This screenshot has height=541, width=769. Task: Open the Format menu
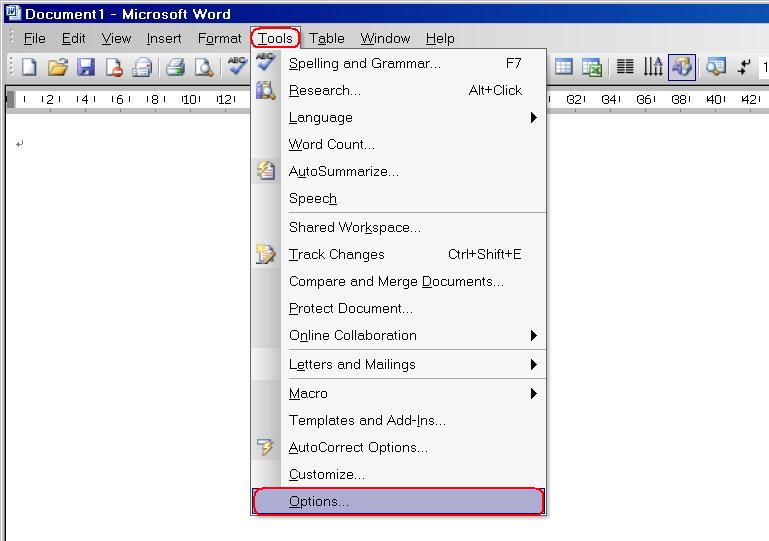tap(219, 38)
